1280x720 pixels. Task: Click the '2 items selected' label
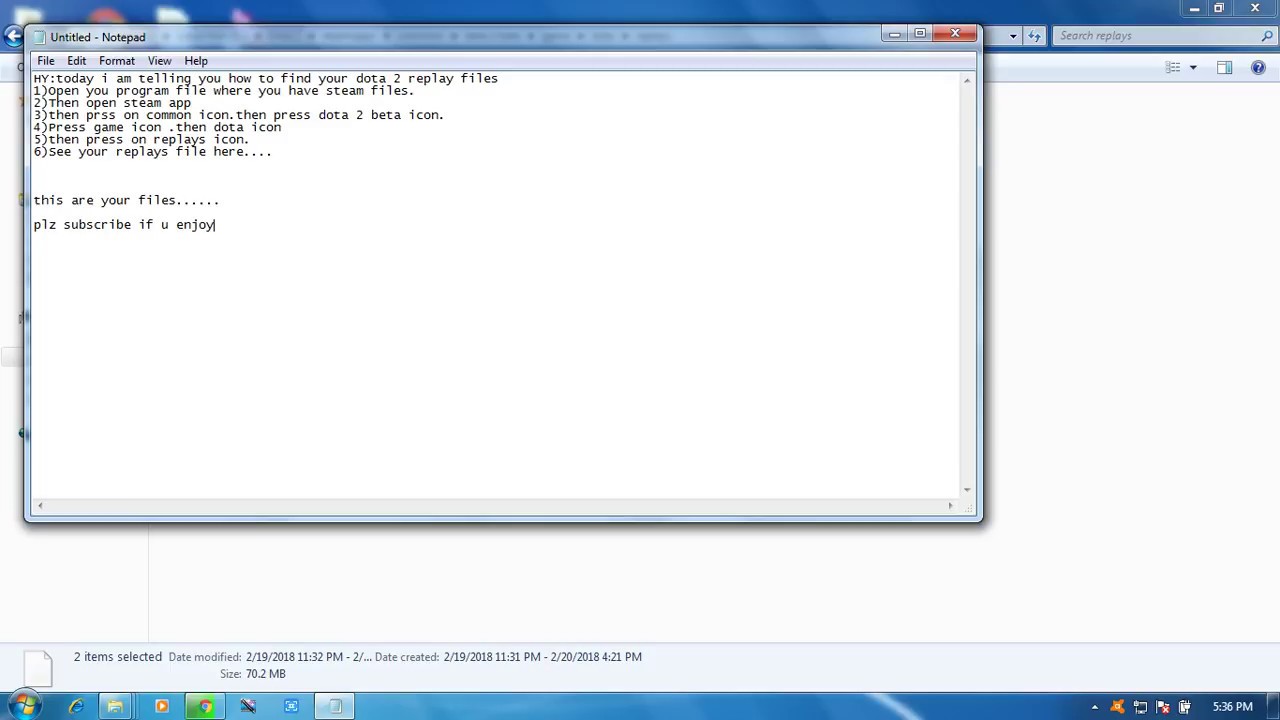pos(118,657)
